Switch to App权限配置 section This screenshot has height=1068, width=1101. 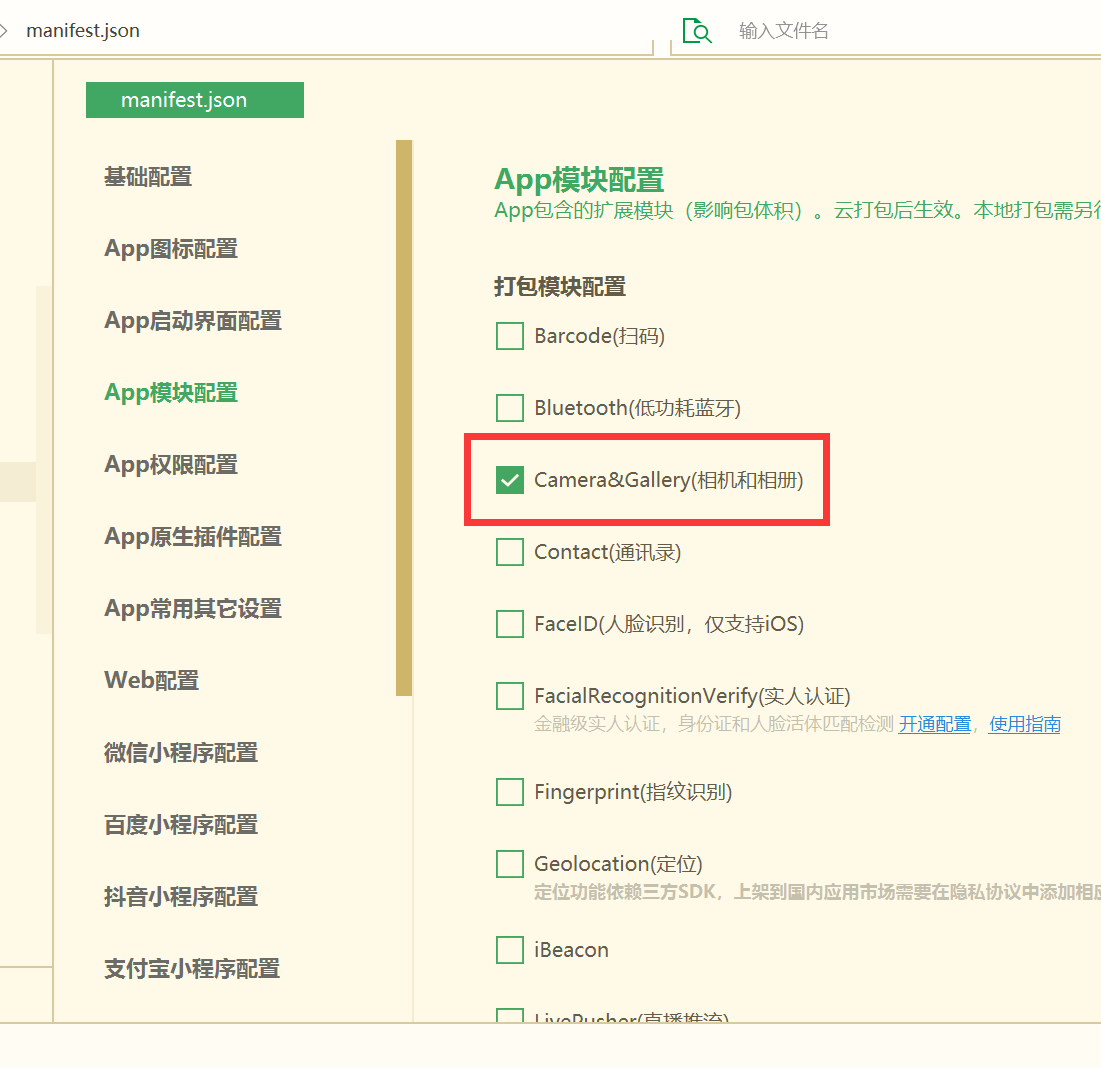point(171,465)
